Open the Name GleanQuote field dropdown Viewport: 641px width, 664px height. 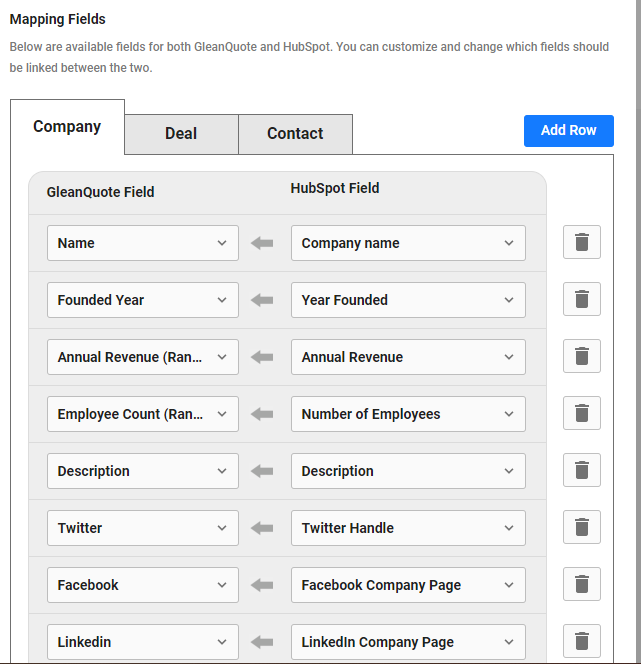coord(143,243)
